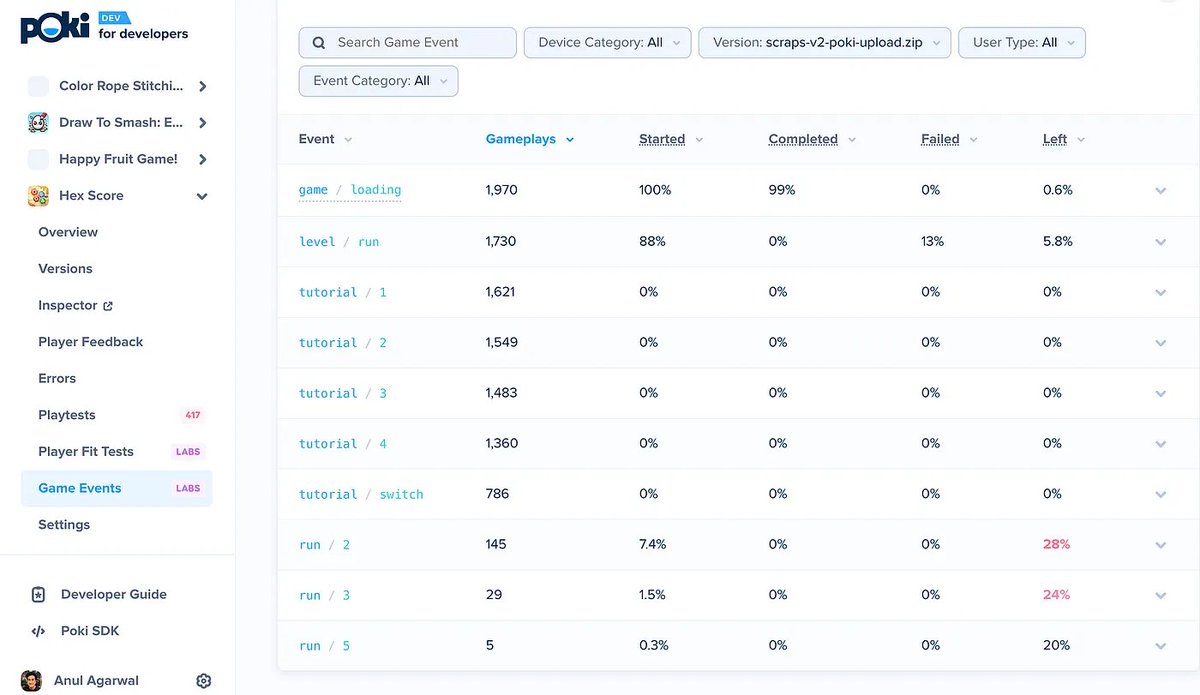Screen dimensions: 1200x695
Task: Open the User Type filter dropdown
Action: (x=1022, y=43)
